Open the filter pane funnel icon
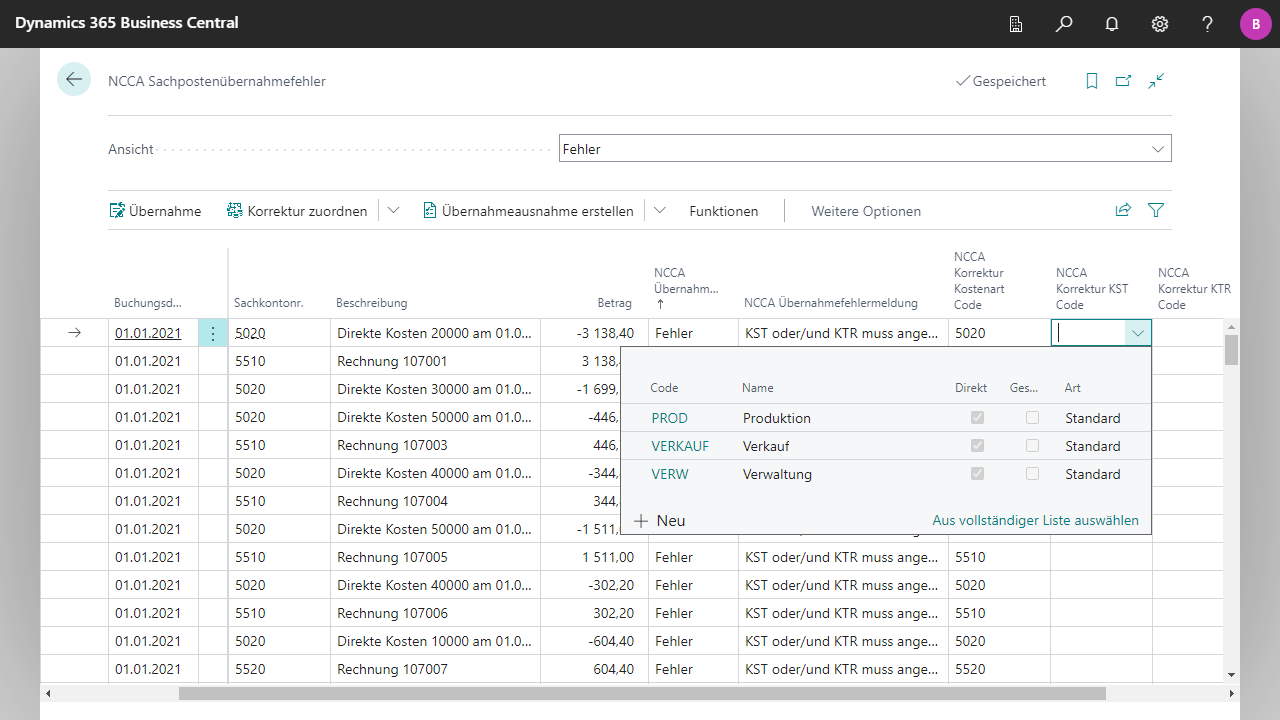 (x=1156, y=210)
